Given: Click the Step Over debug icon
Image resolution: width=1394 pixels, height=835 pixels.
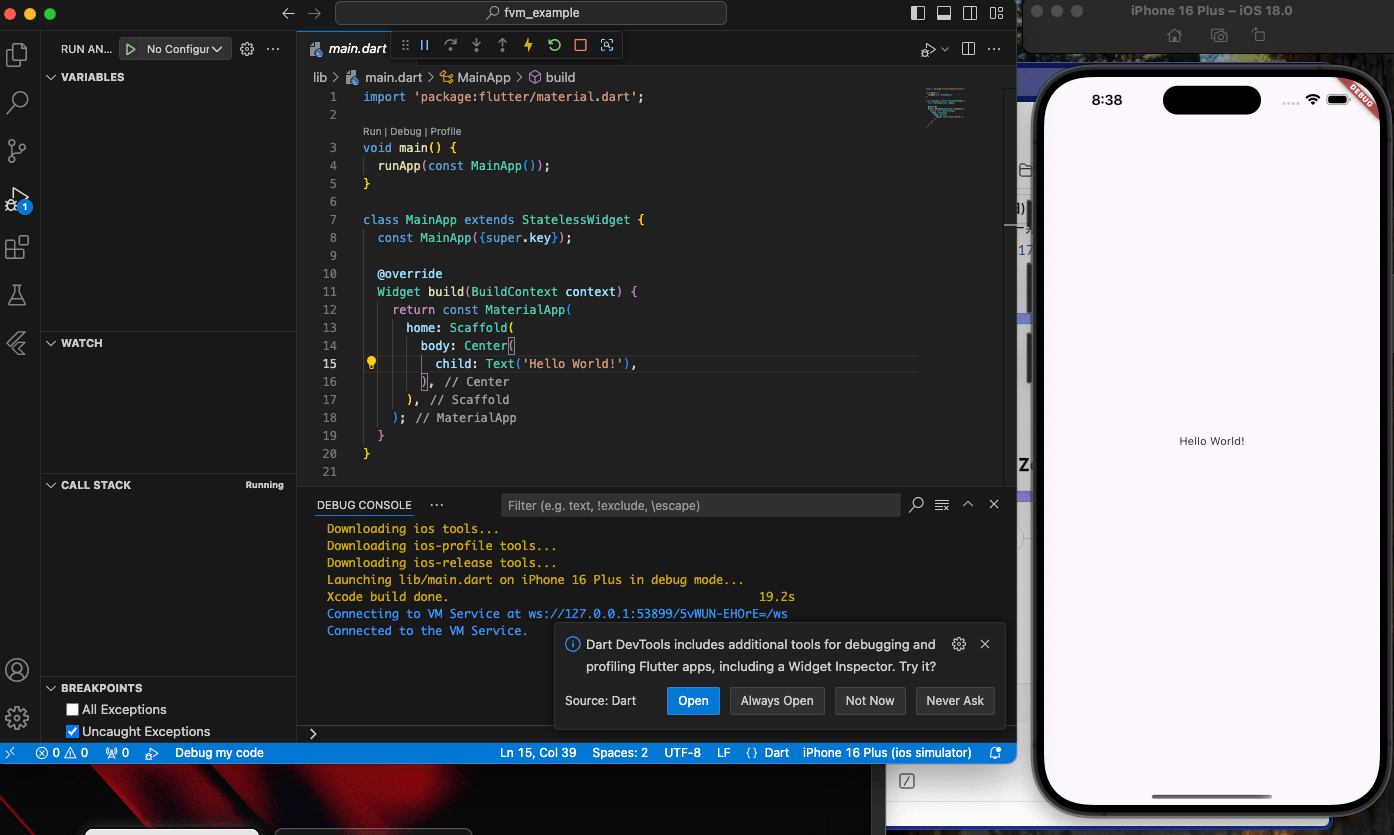Looking at the screenshot, I should (x=451, y=45).
